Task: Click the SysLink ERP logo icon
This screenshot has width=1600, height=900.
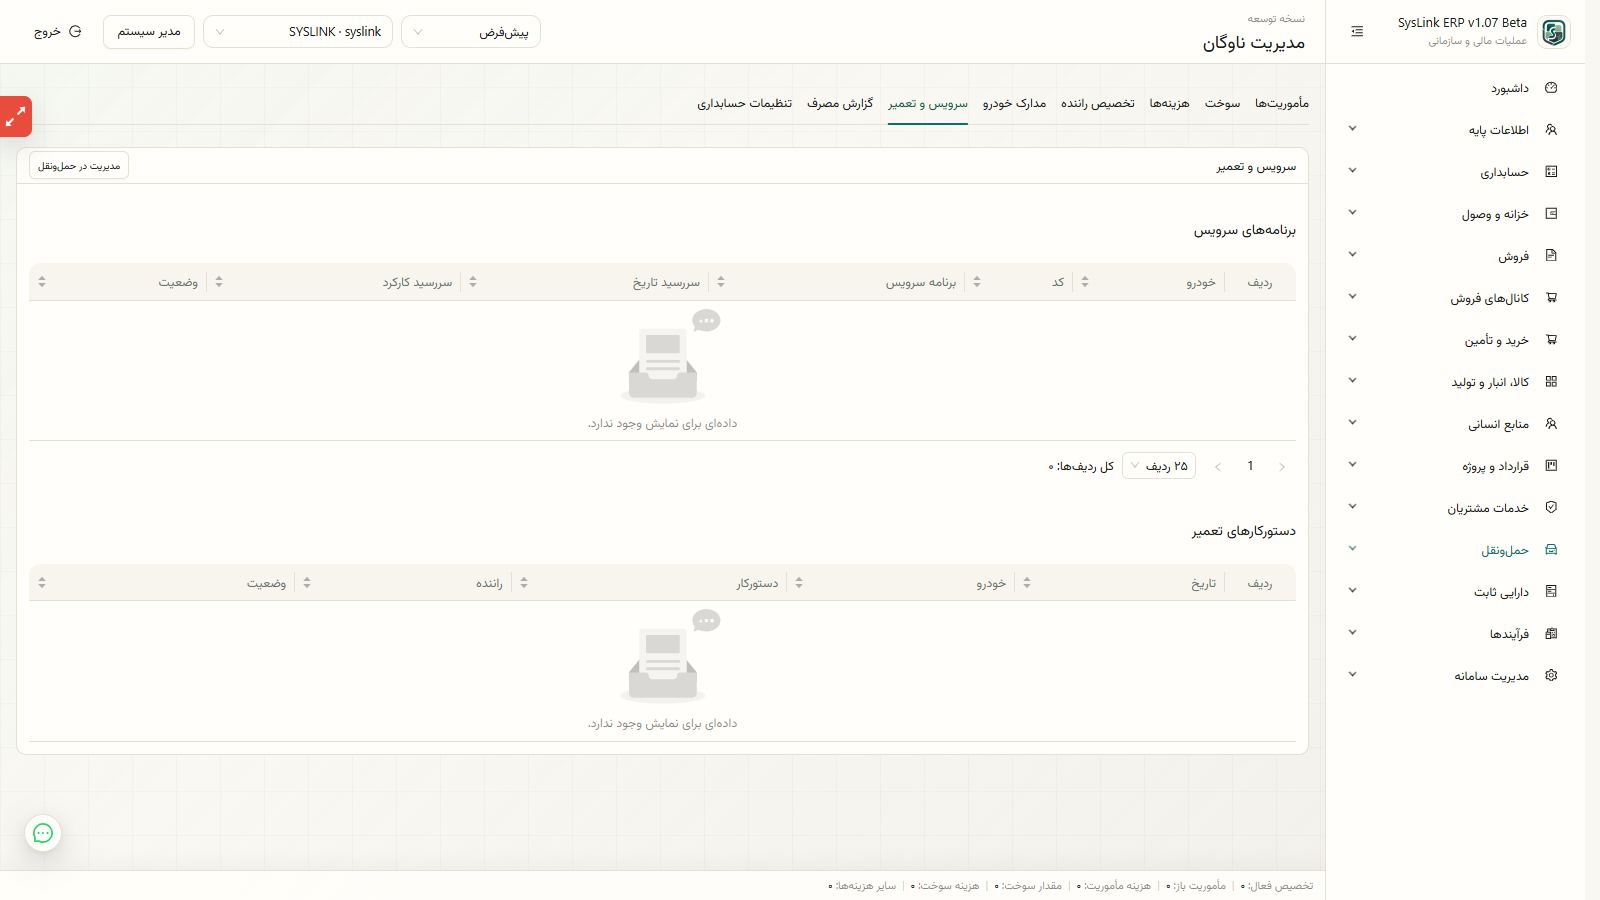Action: coord(1553,32)
